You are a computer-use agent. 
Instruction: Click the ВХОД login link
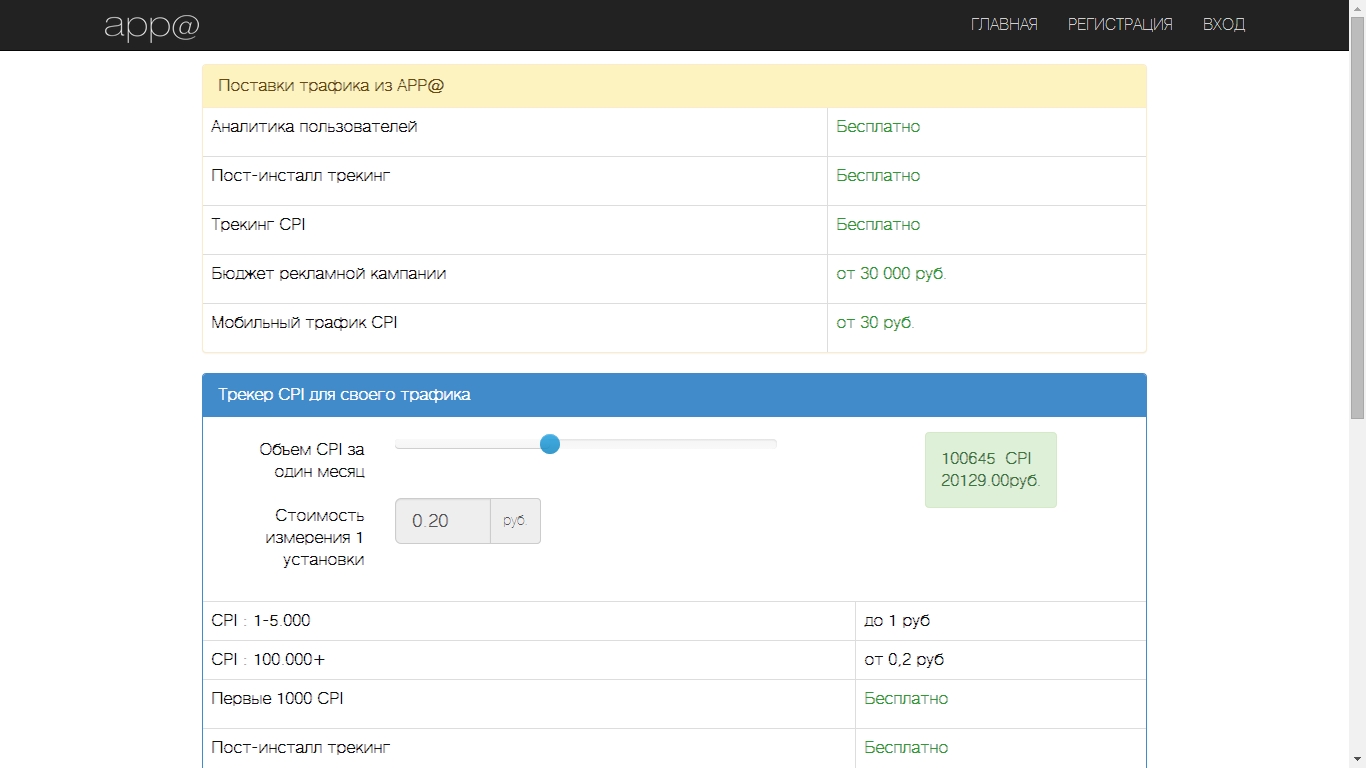coord(1223,25)
